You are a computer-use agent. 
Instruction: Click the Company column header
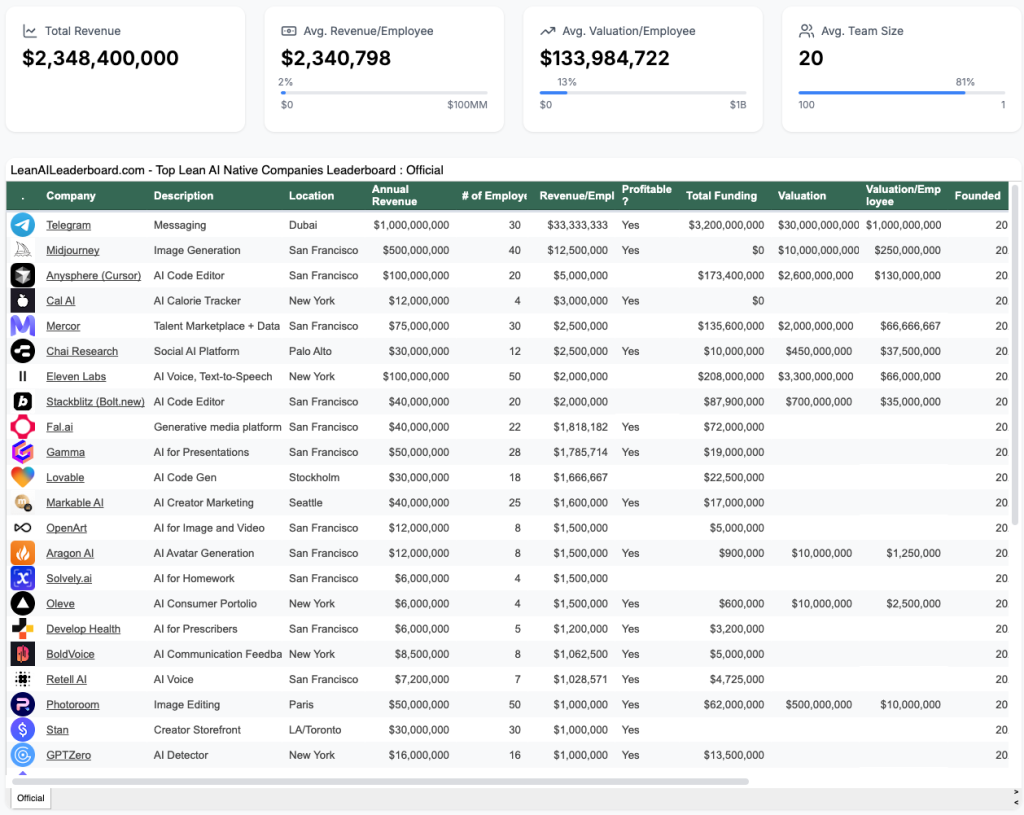(71, 195)
